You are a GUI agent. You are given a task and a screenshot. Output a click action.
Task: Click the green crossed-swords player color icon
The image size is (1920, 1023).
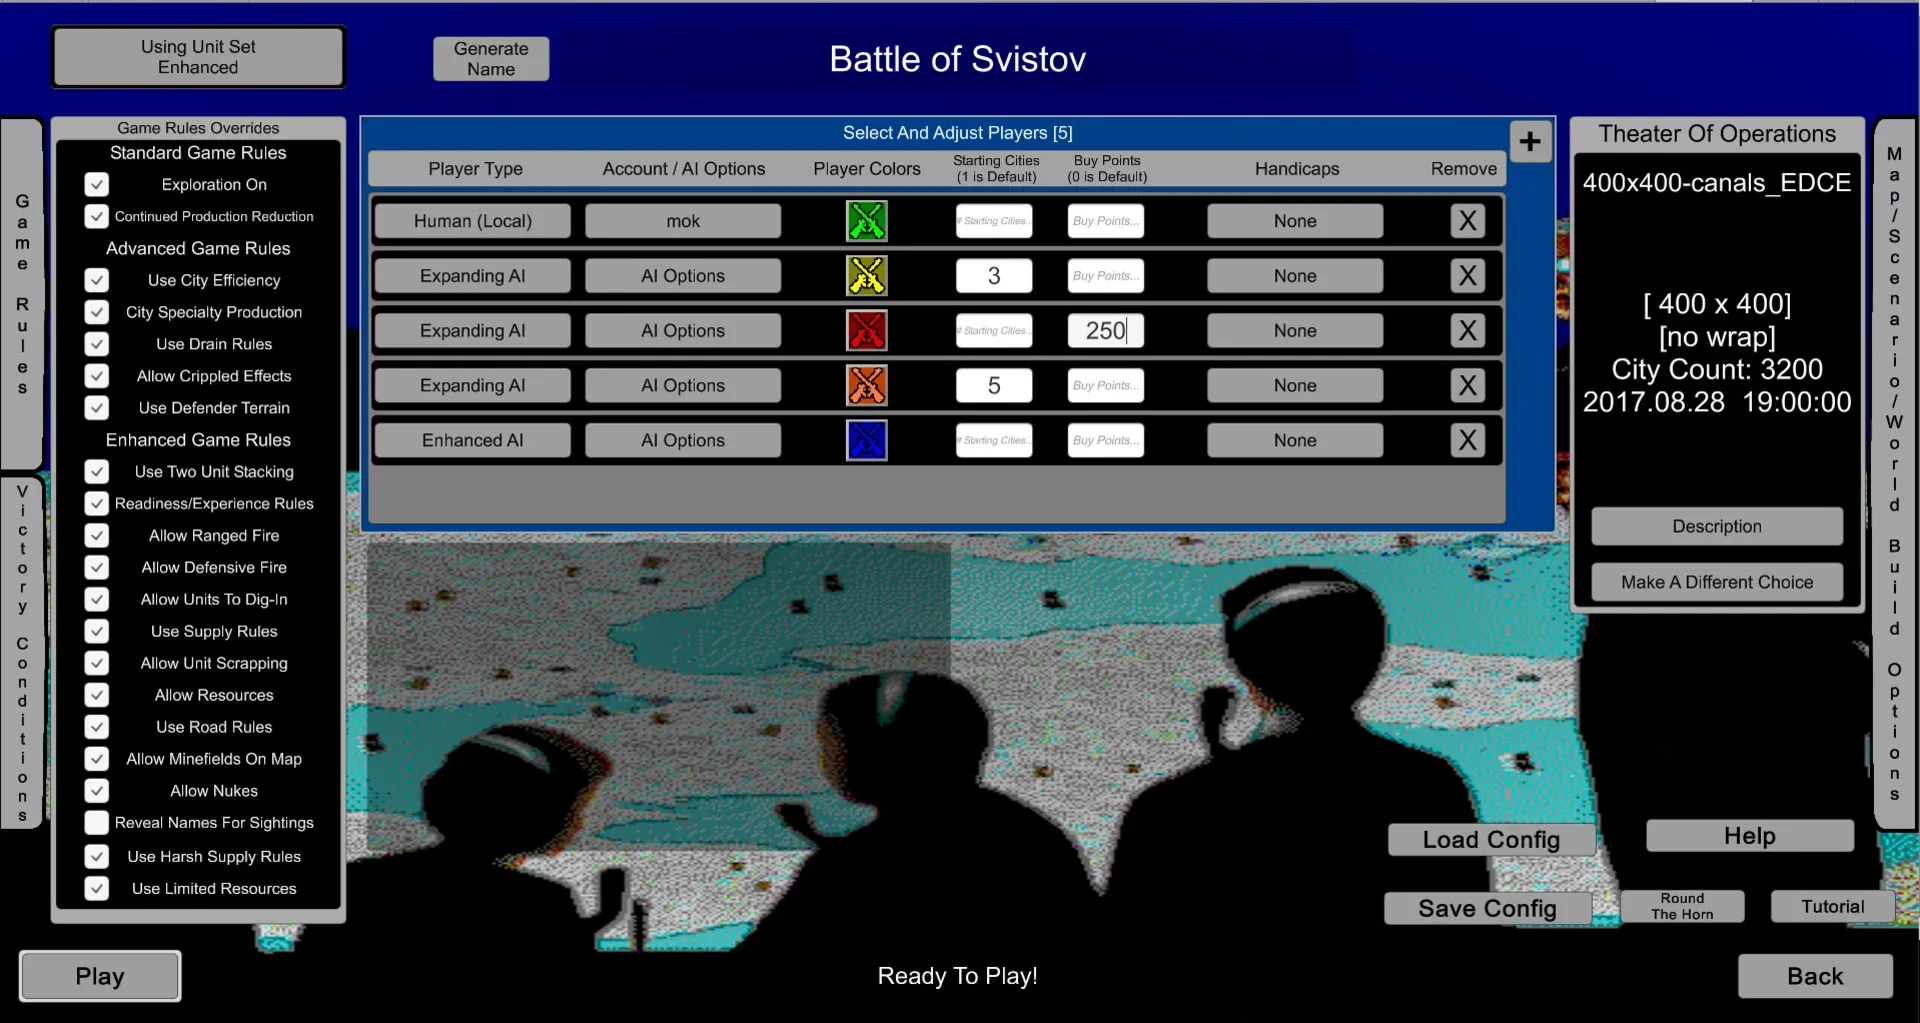coord(866,221)
